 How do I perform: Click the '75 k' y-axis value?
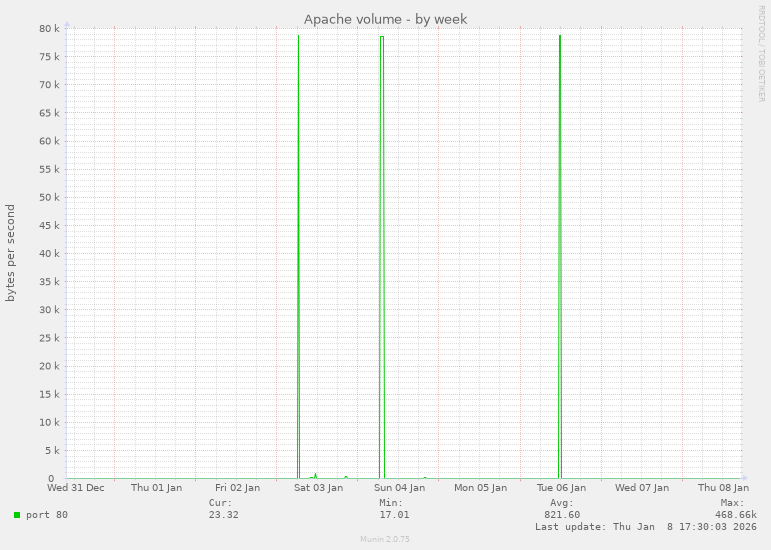click(50, 57)
